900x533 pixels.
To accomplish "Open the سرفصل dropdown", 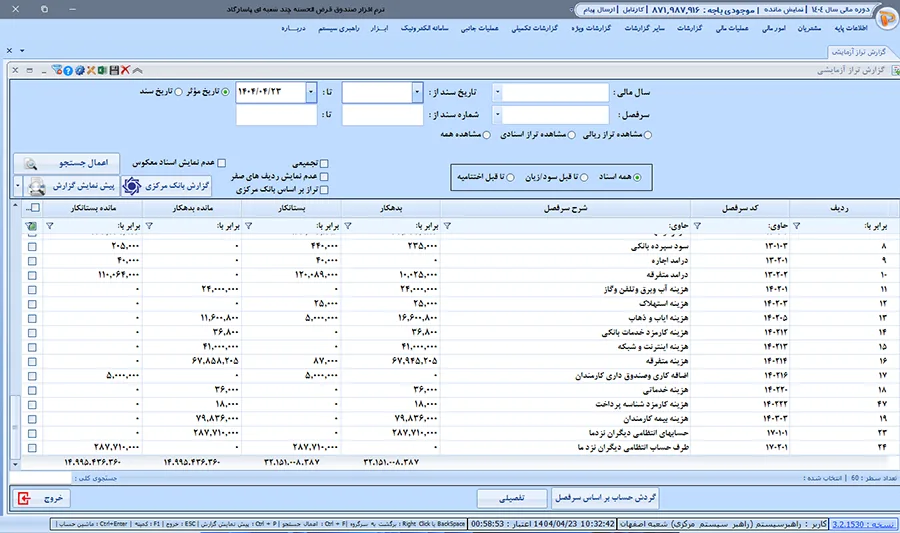I will tap(497, 115).
